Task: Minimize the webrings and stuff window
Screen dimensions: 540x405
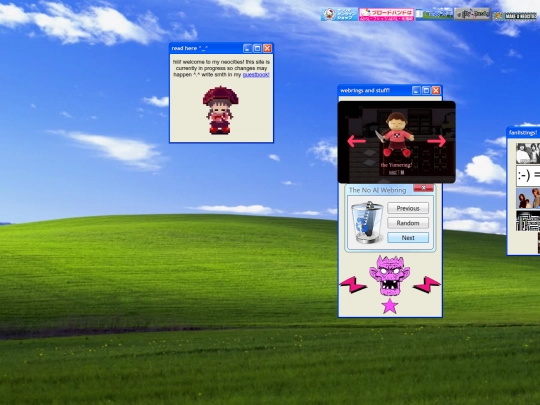Action: point(416,90)
